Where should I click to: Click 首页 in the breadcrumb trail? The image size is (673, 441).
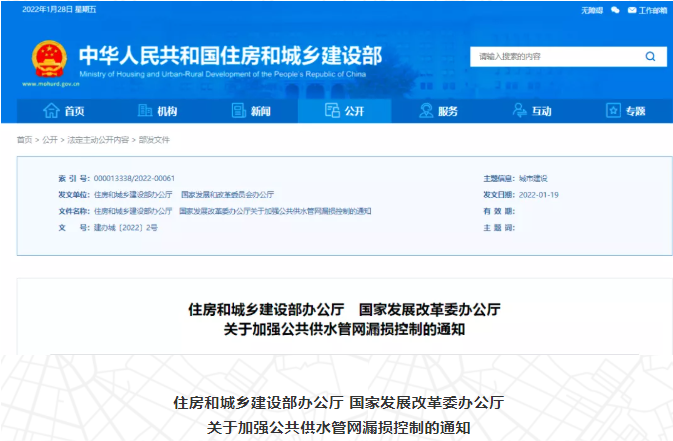pyautogui.click(x=24, y=140)
